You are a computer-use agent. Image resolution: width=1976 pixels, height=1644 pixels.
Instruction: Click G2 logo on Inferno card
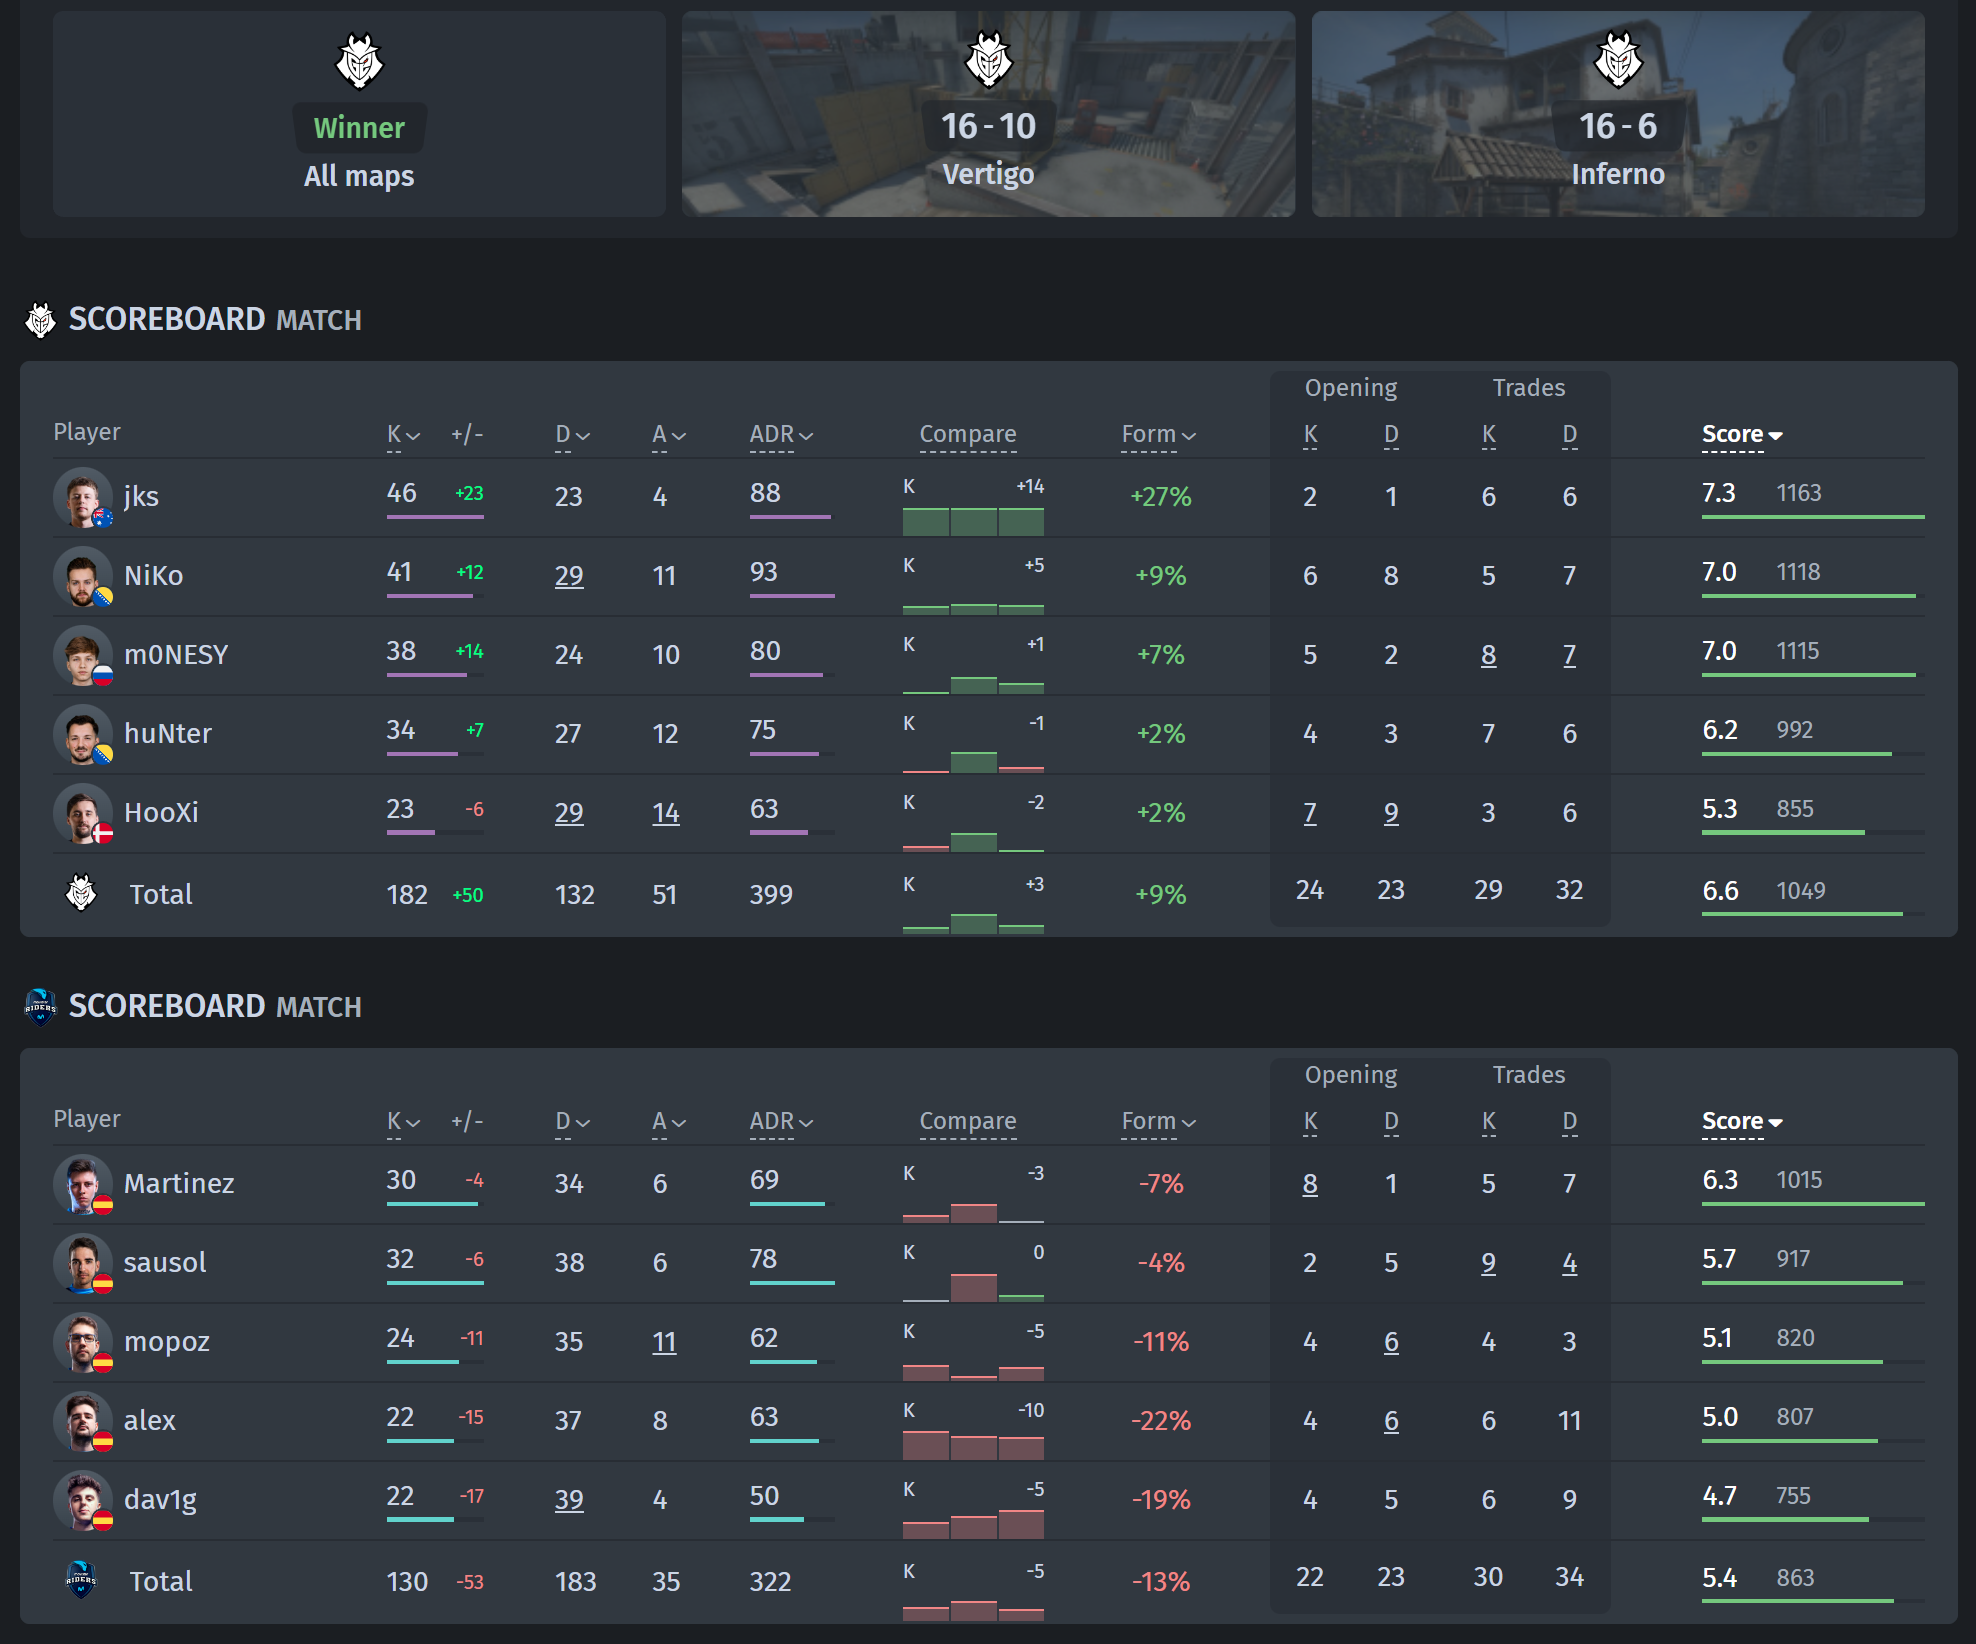tap(1618, 60)
